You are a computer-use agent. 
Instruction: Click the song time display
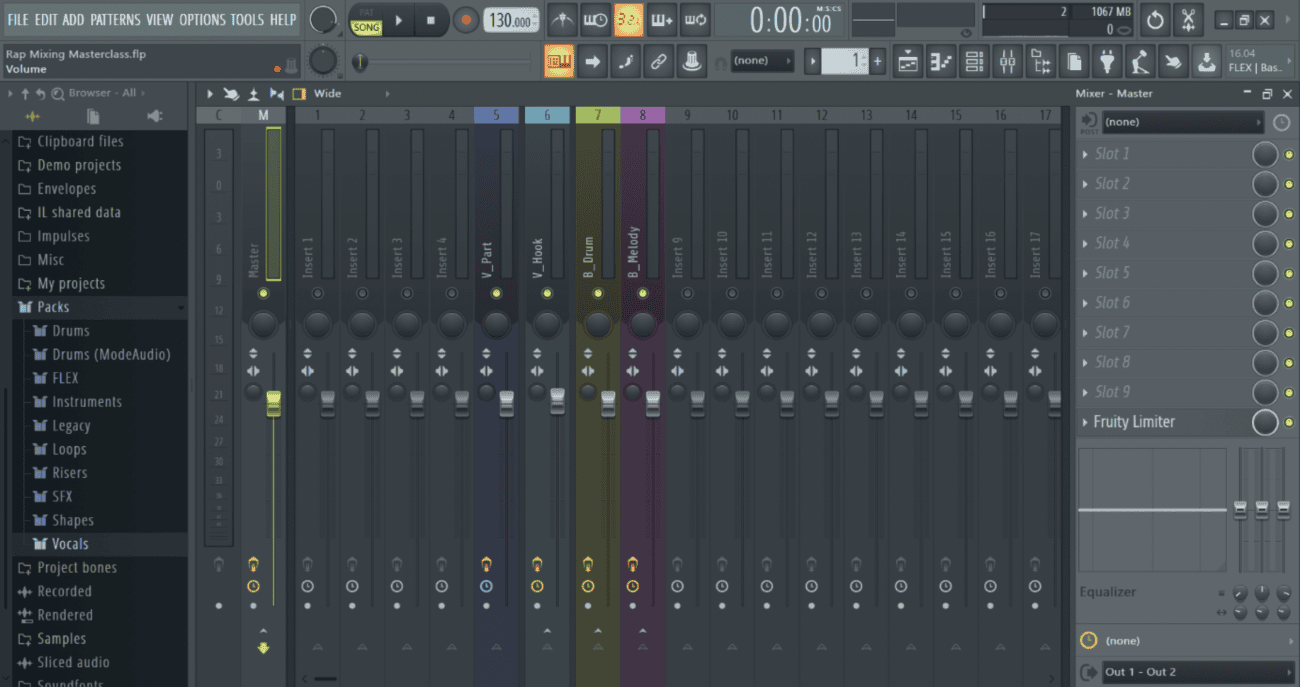pyautogui.click(x=790, y=20)
